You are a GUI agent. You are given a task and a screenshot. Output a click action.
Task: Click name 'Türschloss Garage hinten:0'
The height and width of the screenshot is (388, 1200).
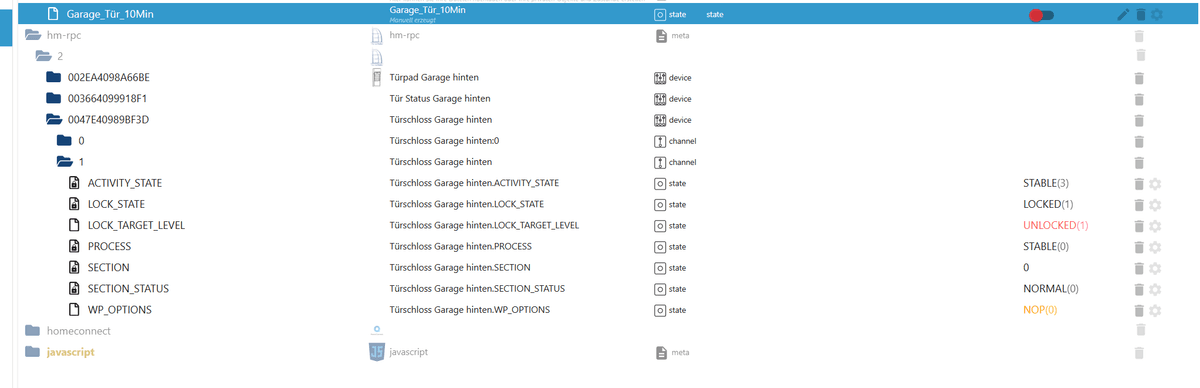click(443, 141)
